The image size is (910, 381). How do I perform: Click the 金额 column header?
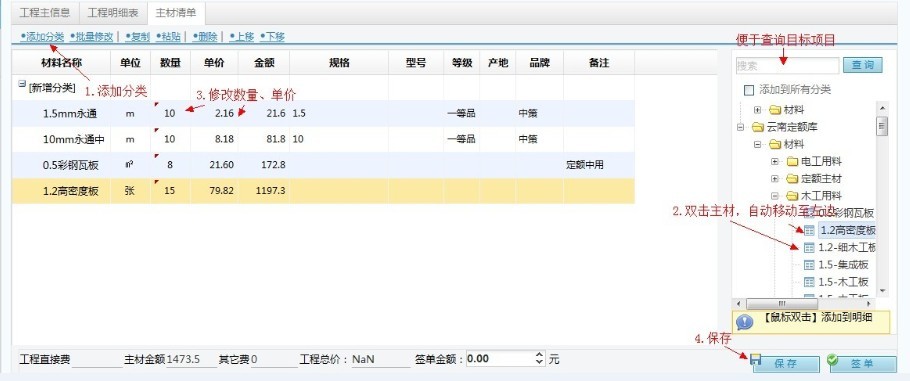pos(264,63)
